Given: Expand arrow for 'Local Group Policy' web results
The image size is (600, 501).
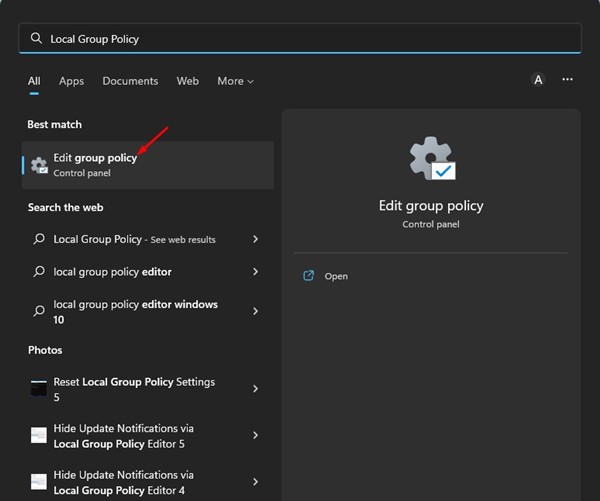Looking at the screenshot, I should coord(256,240).
